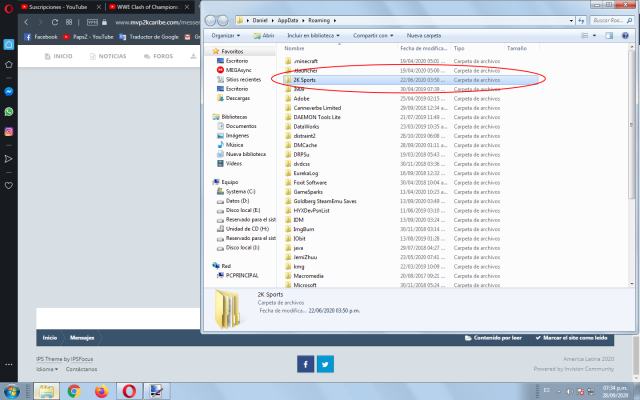Open Idioma dropdown on webpage footer
640x400 pixels.
click(x=47, y=369)
